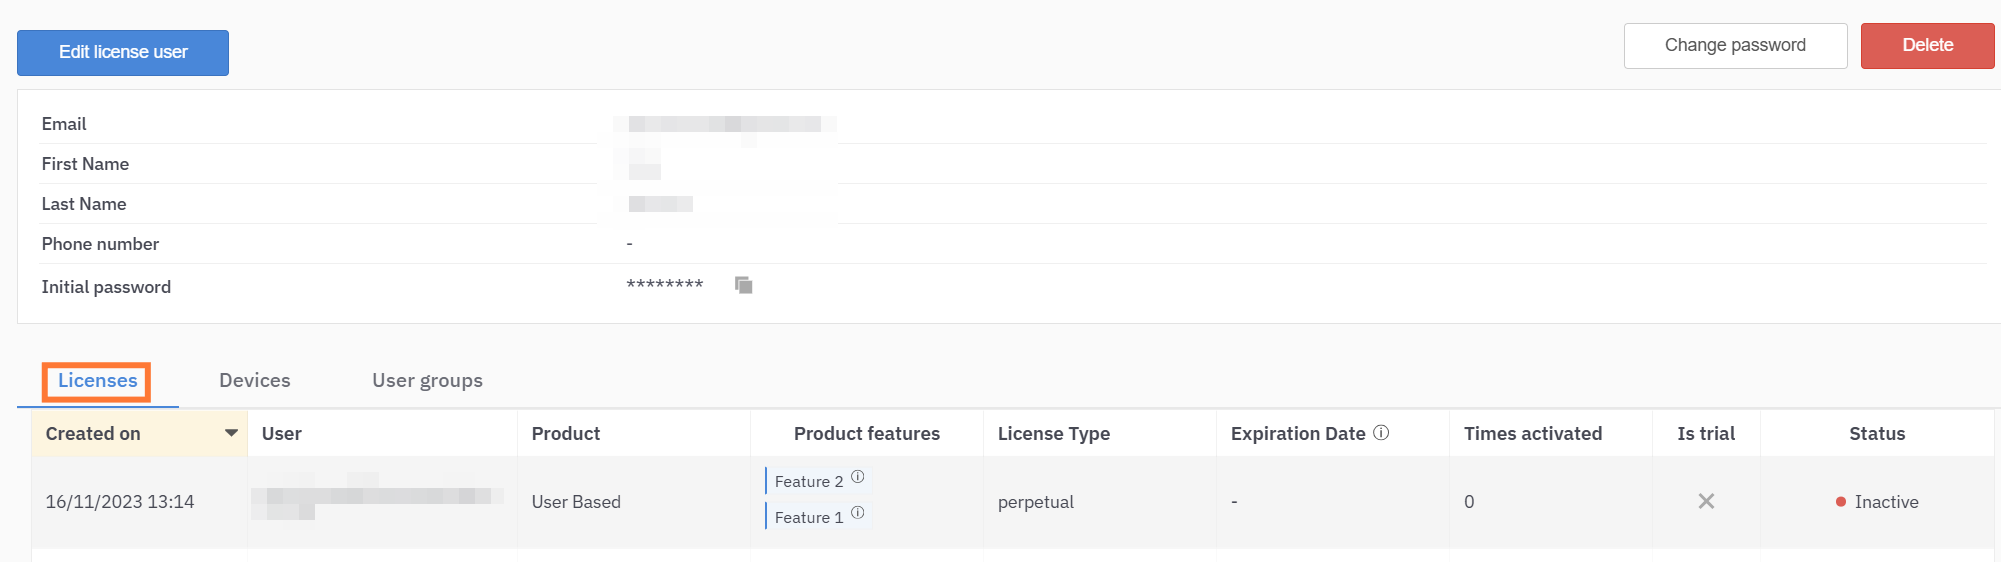2001x562 pixels.
Task: Delete the license user
Action: (1927, 46)
